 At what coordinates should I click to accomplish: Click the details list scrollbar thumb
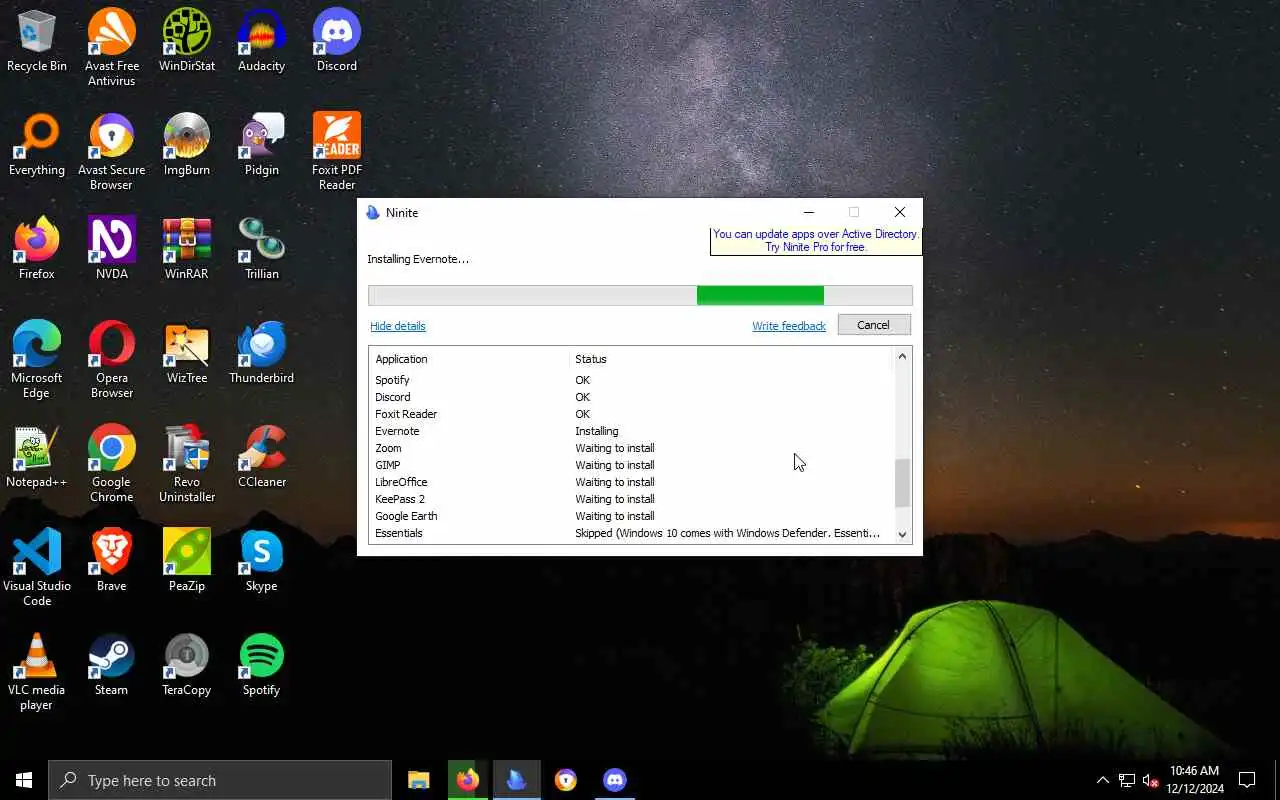tap(902, 483)
